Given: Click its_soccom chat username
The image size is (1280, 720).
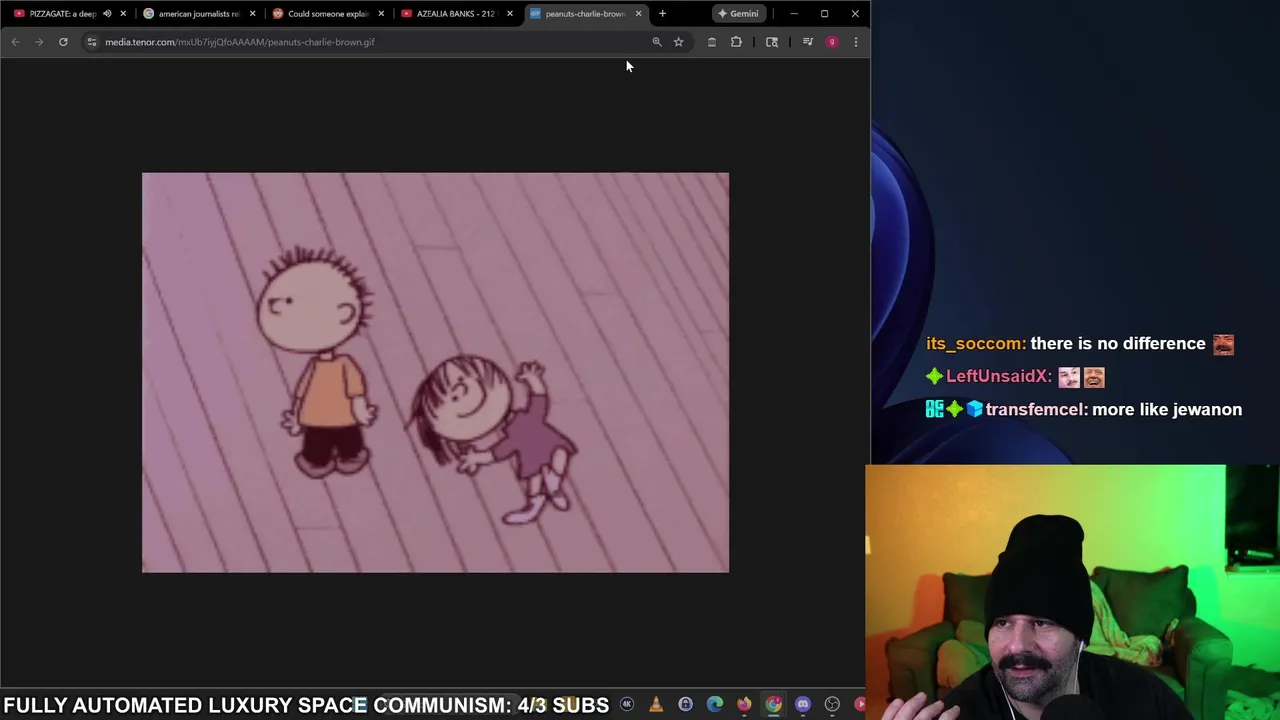Looking at the screenshot, I should click(976, 344).
